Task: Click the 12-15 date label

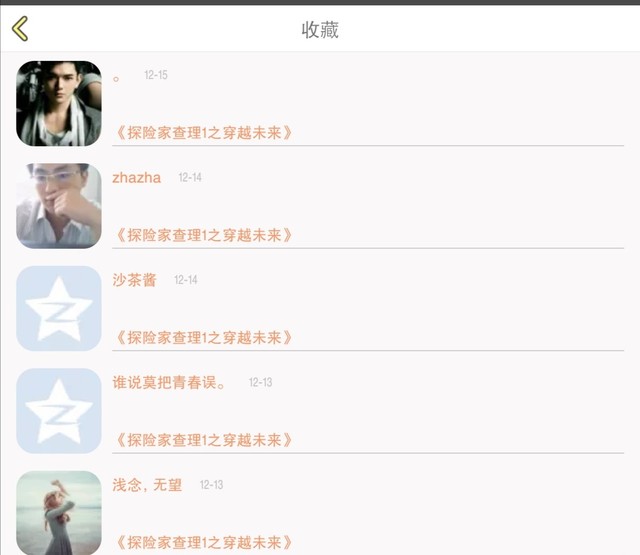Action: tap(156, 75)
